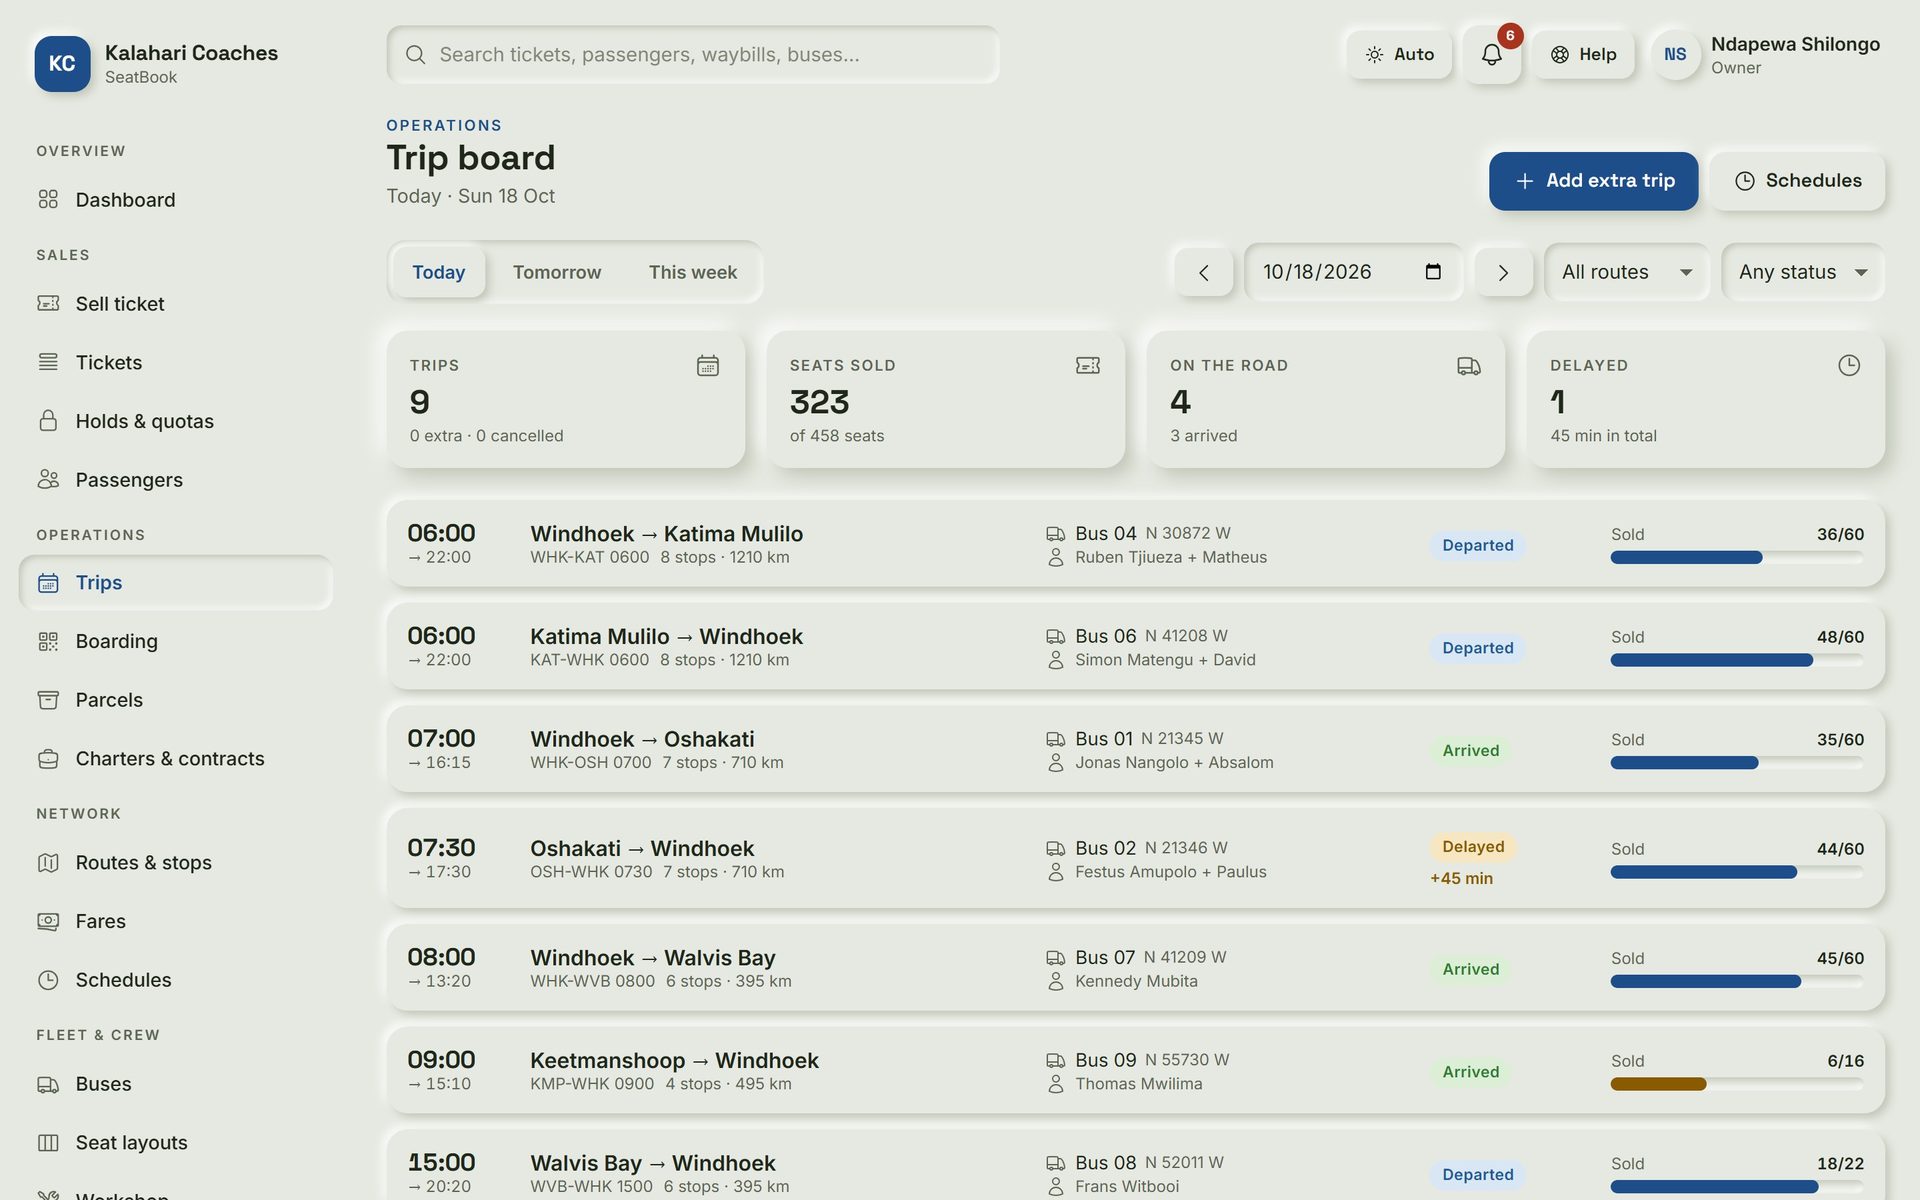Click the date field 10/18/2026
Screen dimensions: 1920x1200
click(1353, 272)
